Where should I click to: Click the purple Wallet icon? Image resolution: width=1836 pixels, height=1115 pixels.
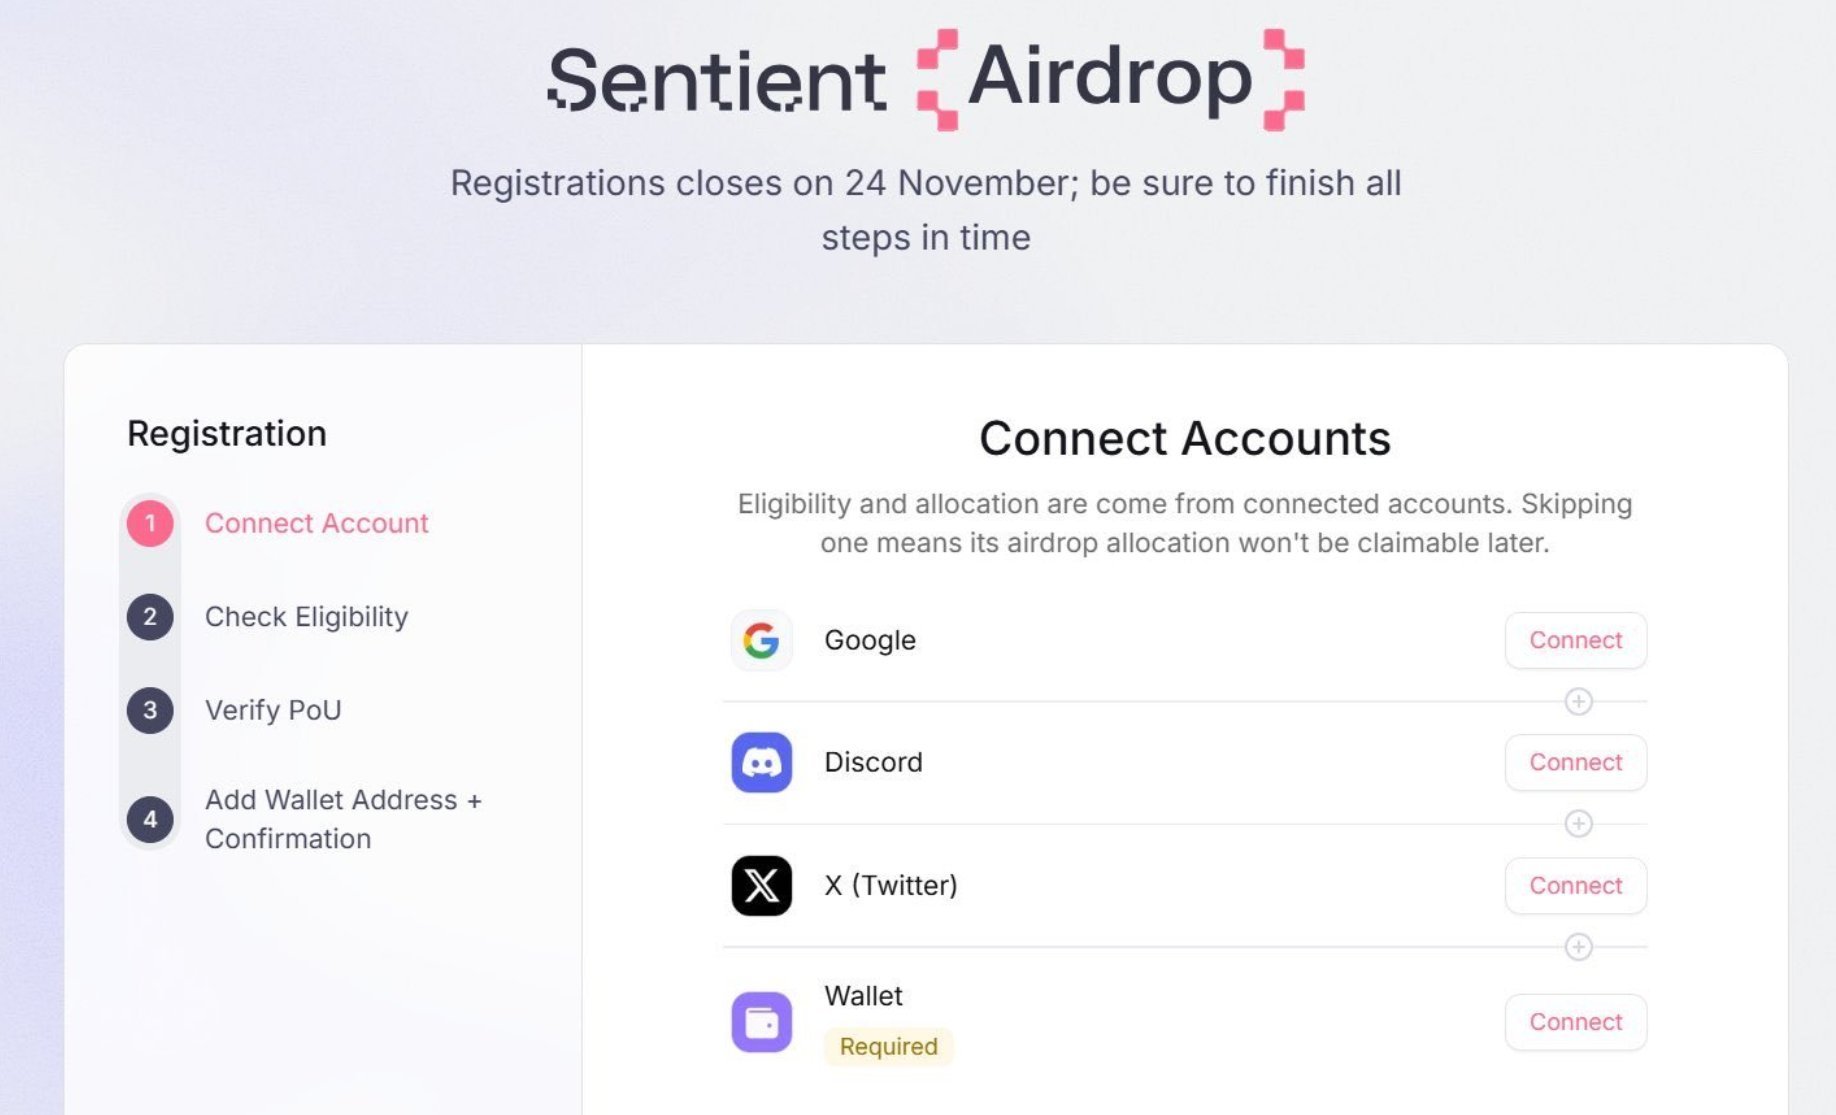(761, 1022)
